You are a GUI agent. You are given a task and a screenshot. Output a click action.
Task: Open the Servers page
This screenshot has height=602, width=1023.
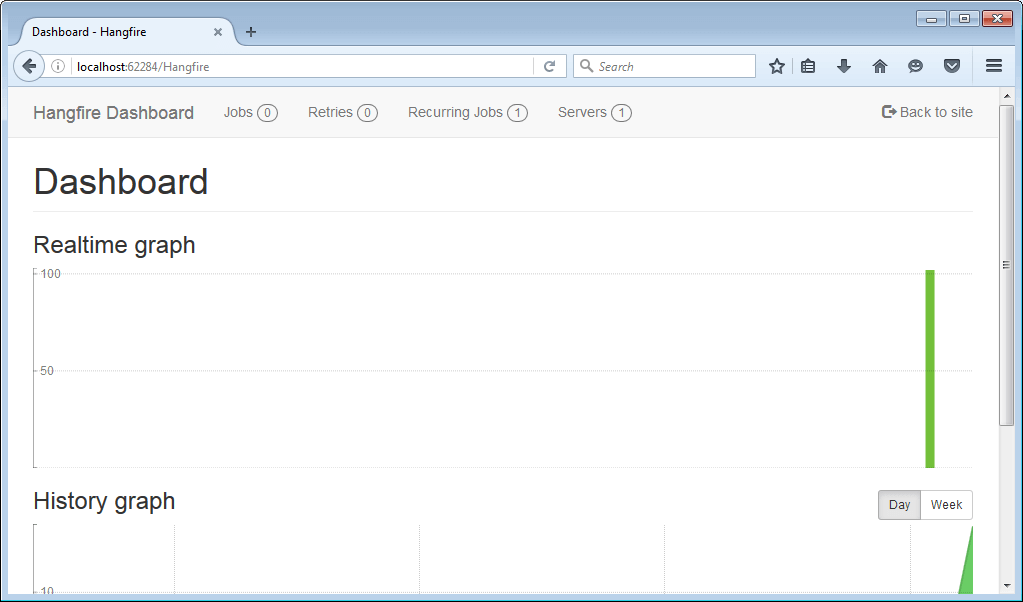(594, 112)
